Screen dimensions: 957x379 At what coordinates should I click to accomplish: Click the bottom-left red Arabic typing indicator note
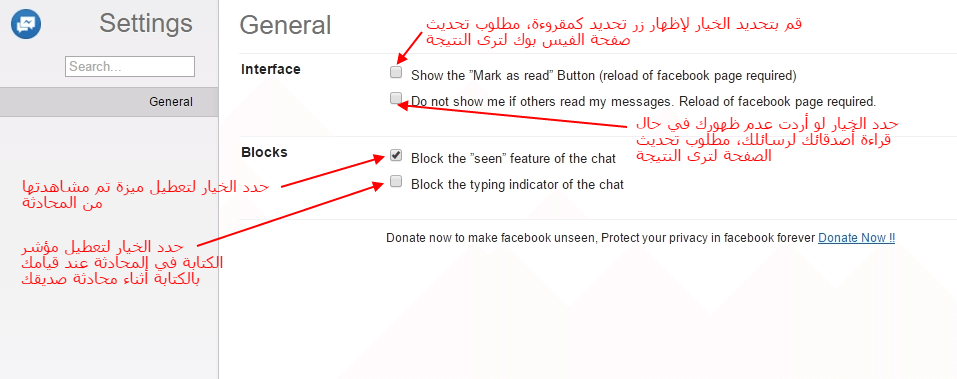[x=122, y=264]
